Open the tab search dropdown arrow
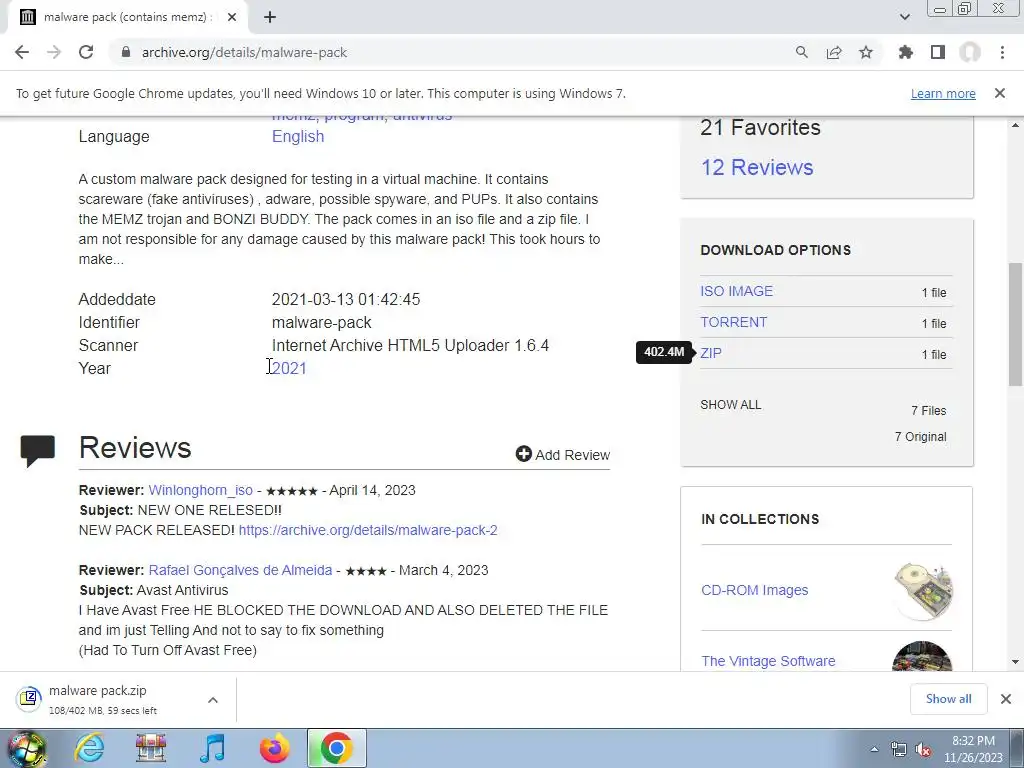The width and height of the screenshot is (1024, 768). point(904,17)
